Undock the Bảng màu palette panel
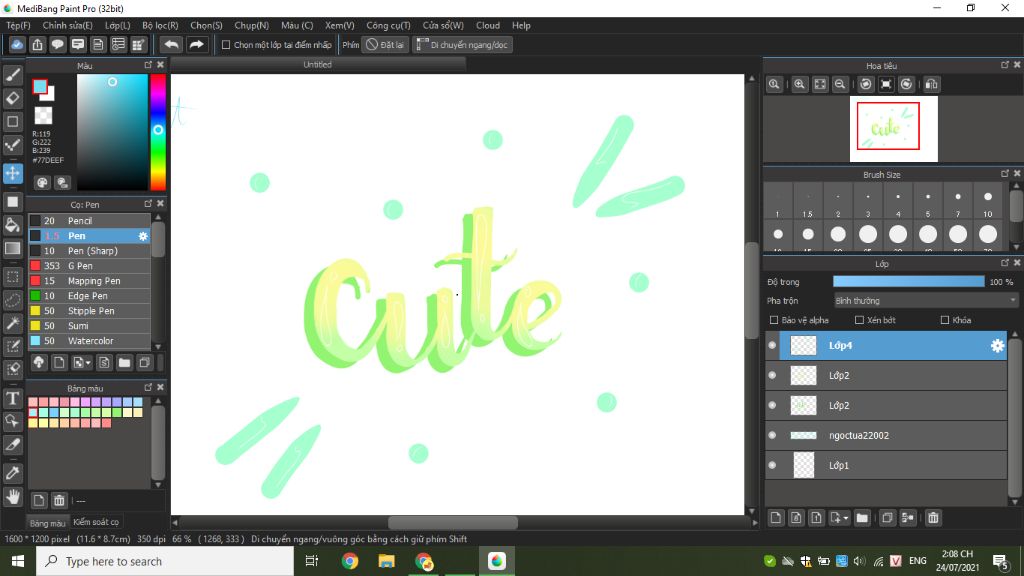This screenshot has height=576, width=1024. click(x=148, y=387)
